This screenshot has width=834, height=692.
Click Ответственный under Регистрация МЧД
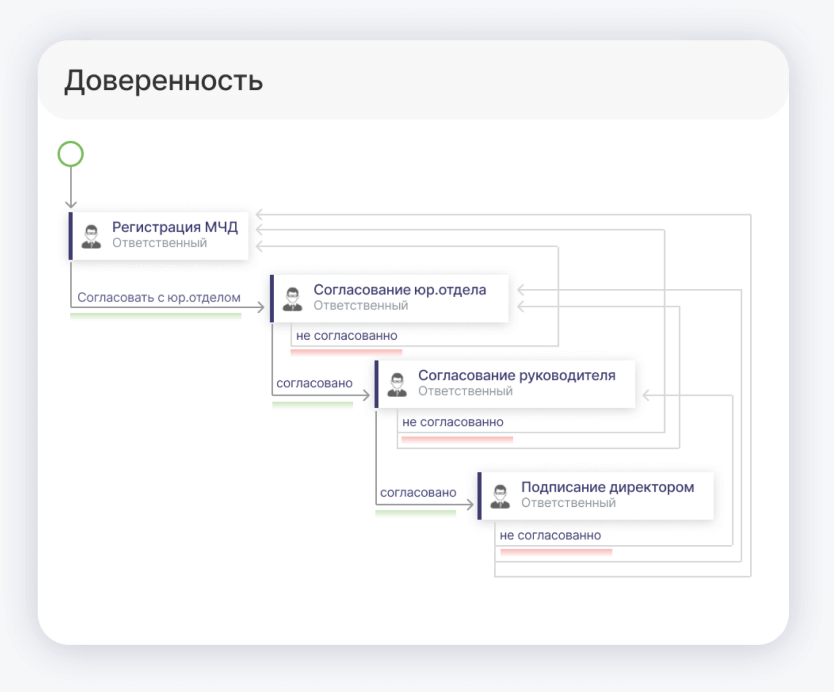point(159,243)
